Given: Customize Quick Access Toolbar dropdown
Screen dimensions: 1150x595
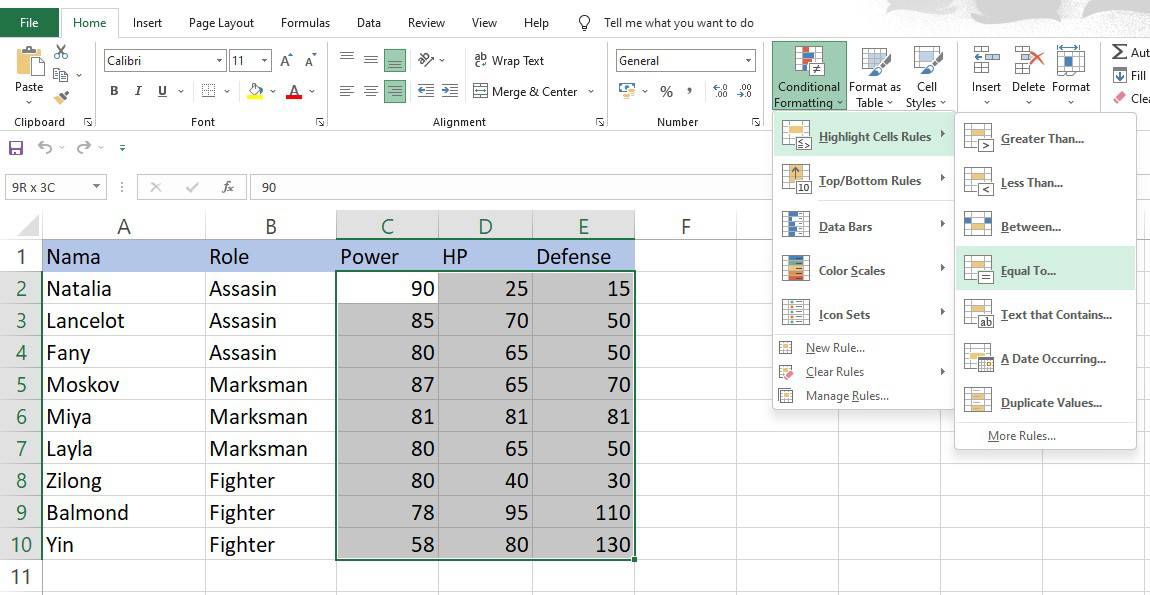Looking at the screenshot, I should (x=122, y=148).
